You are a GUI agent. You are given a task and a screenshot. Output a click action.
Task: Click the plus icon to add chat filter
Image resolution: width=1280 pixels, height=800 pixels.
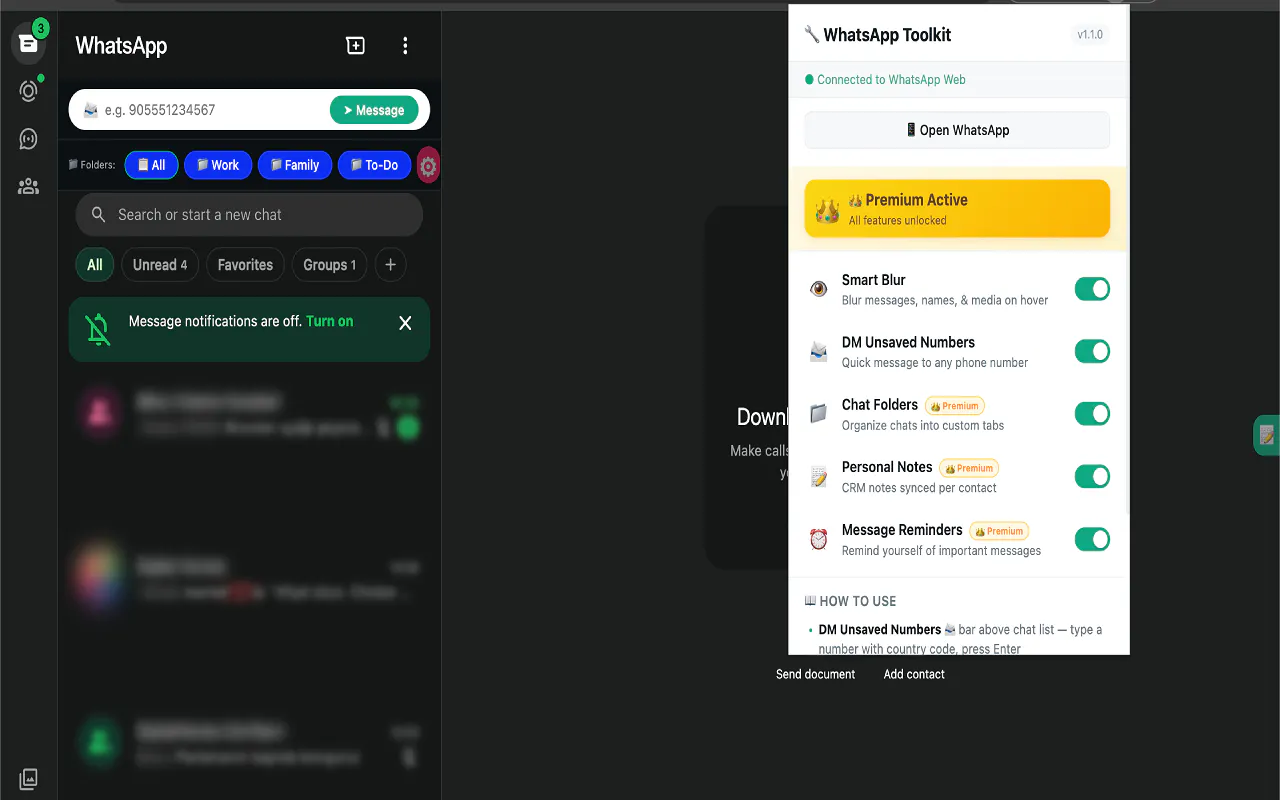tap(390, 265)
